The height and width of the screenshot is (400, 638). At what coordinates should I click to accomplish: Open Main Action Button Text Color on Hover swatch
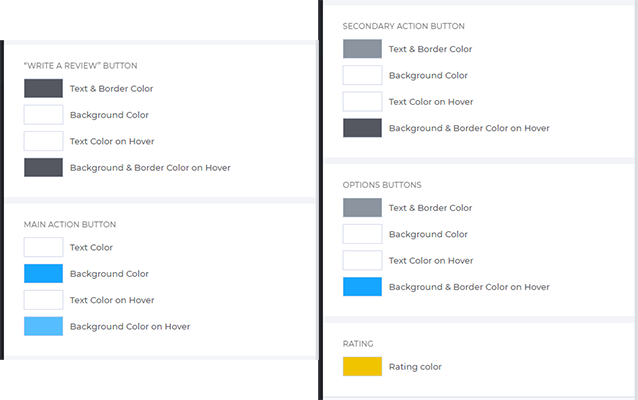[x=44, y=300]
